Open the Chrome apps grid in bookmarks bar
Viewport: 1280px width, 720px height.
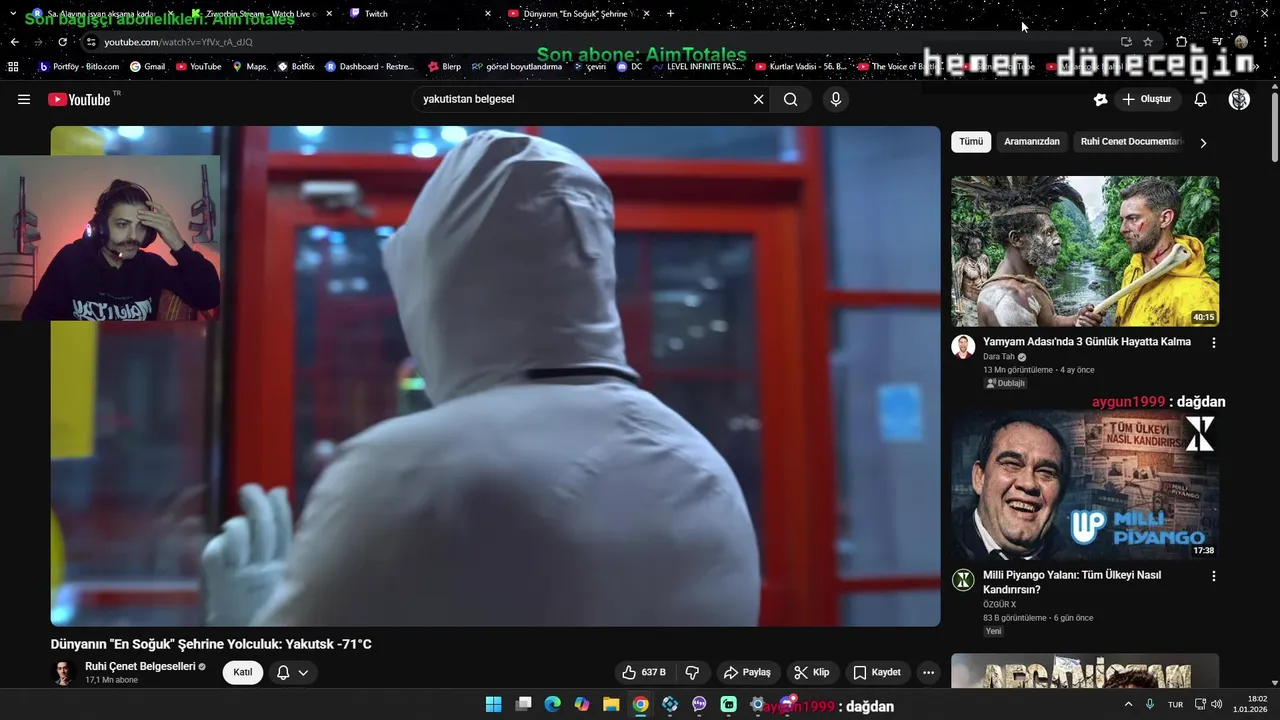click(13, 67)
